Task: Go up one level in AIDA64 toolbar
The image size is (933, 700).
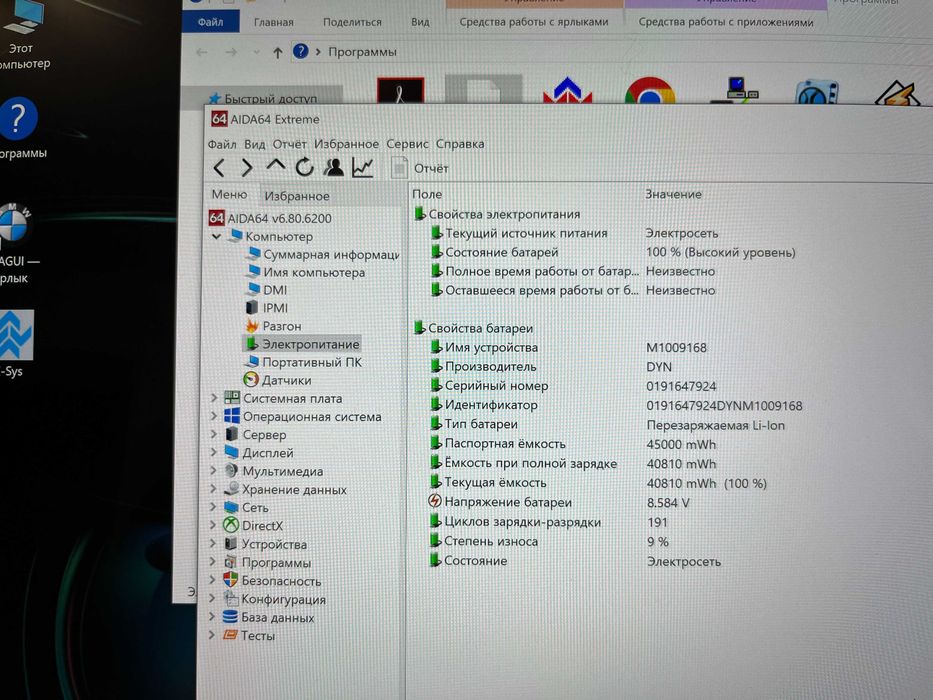Action: click(x=275, y=166)
